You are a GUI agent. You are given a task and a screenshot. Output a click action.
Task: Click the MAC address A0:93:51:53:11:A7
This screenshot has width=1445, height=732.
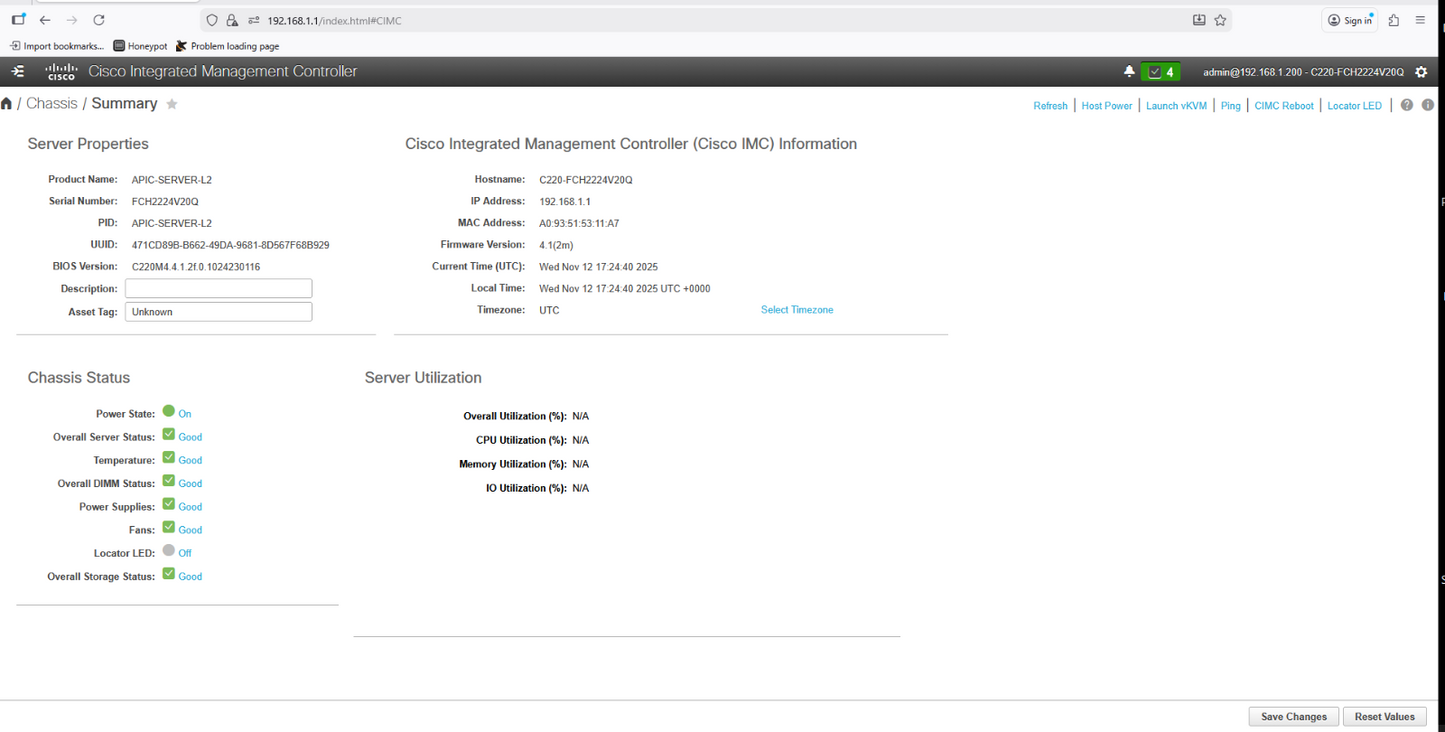coord(579,224)
